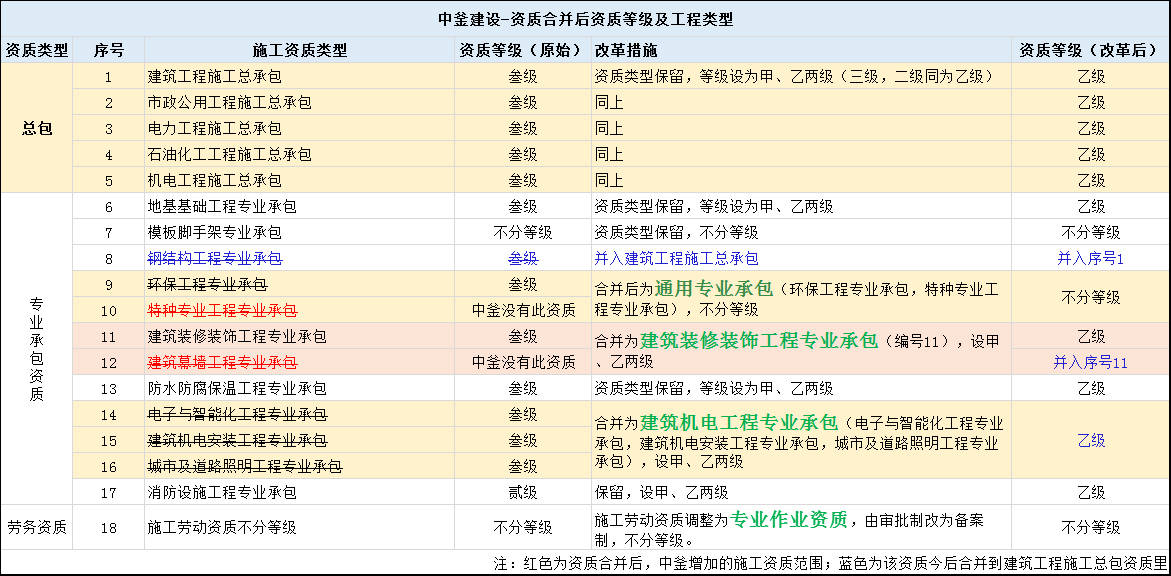Viewport: 1171px width, 576px height.
Task: Click the 资质等级（原始） column header
Action: 521,50
